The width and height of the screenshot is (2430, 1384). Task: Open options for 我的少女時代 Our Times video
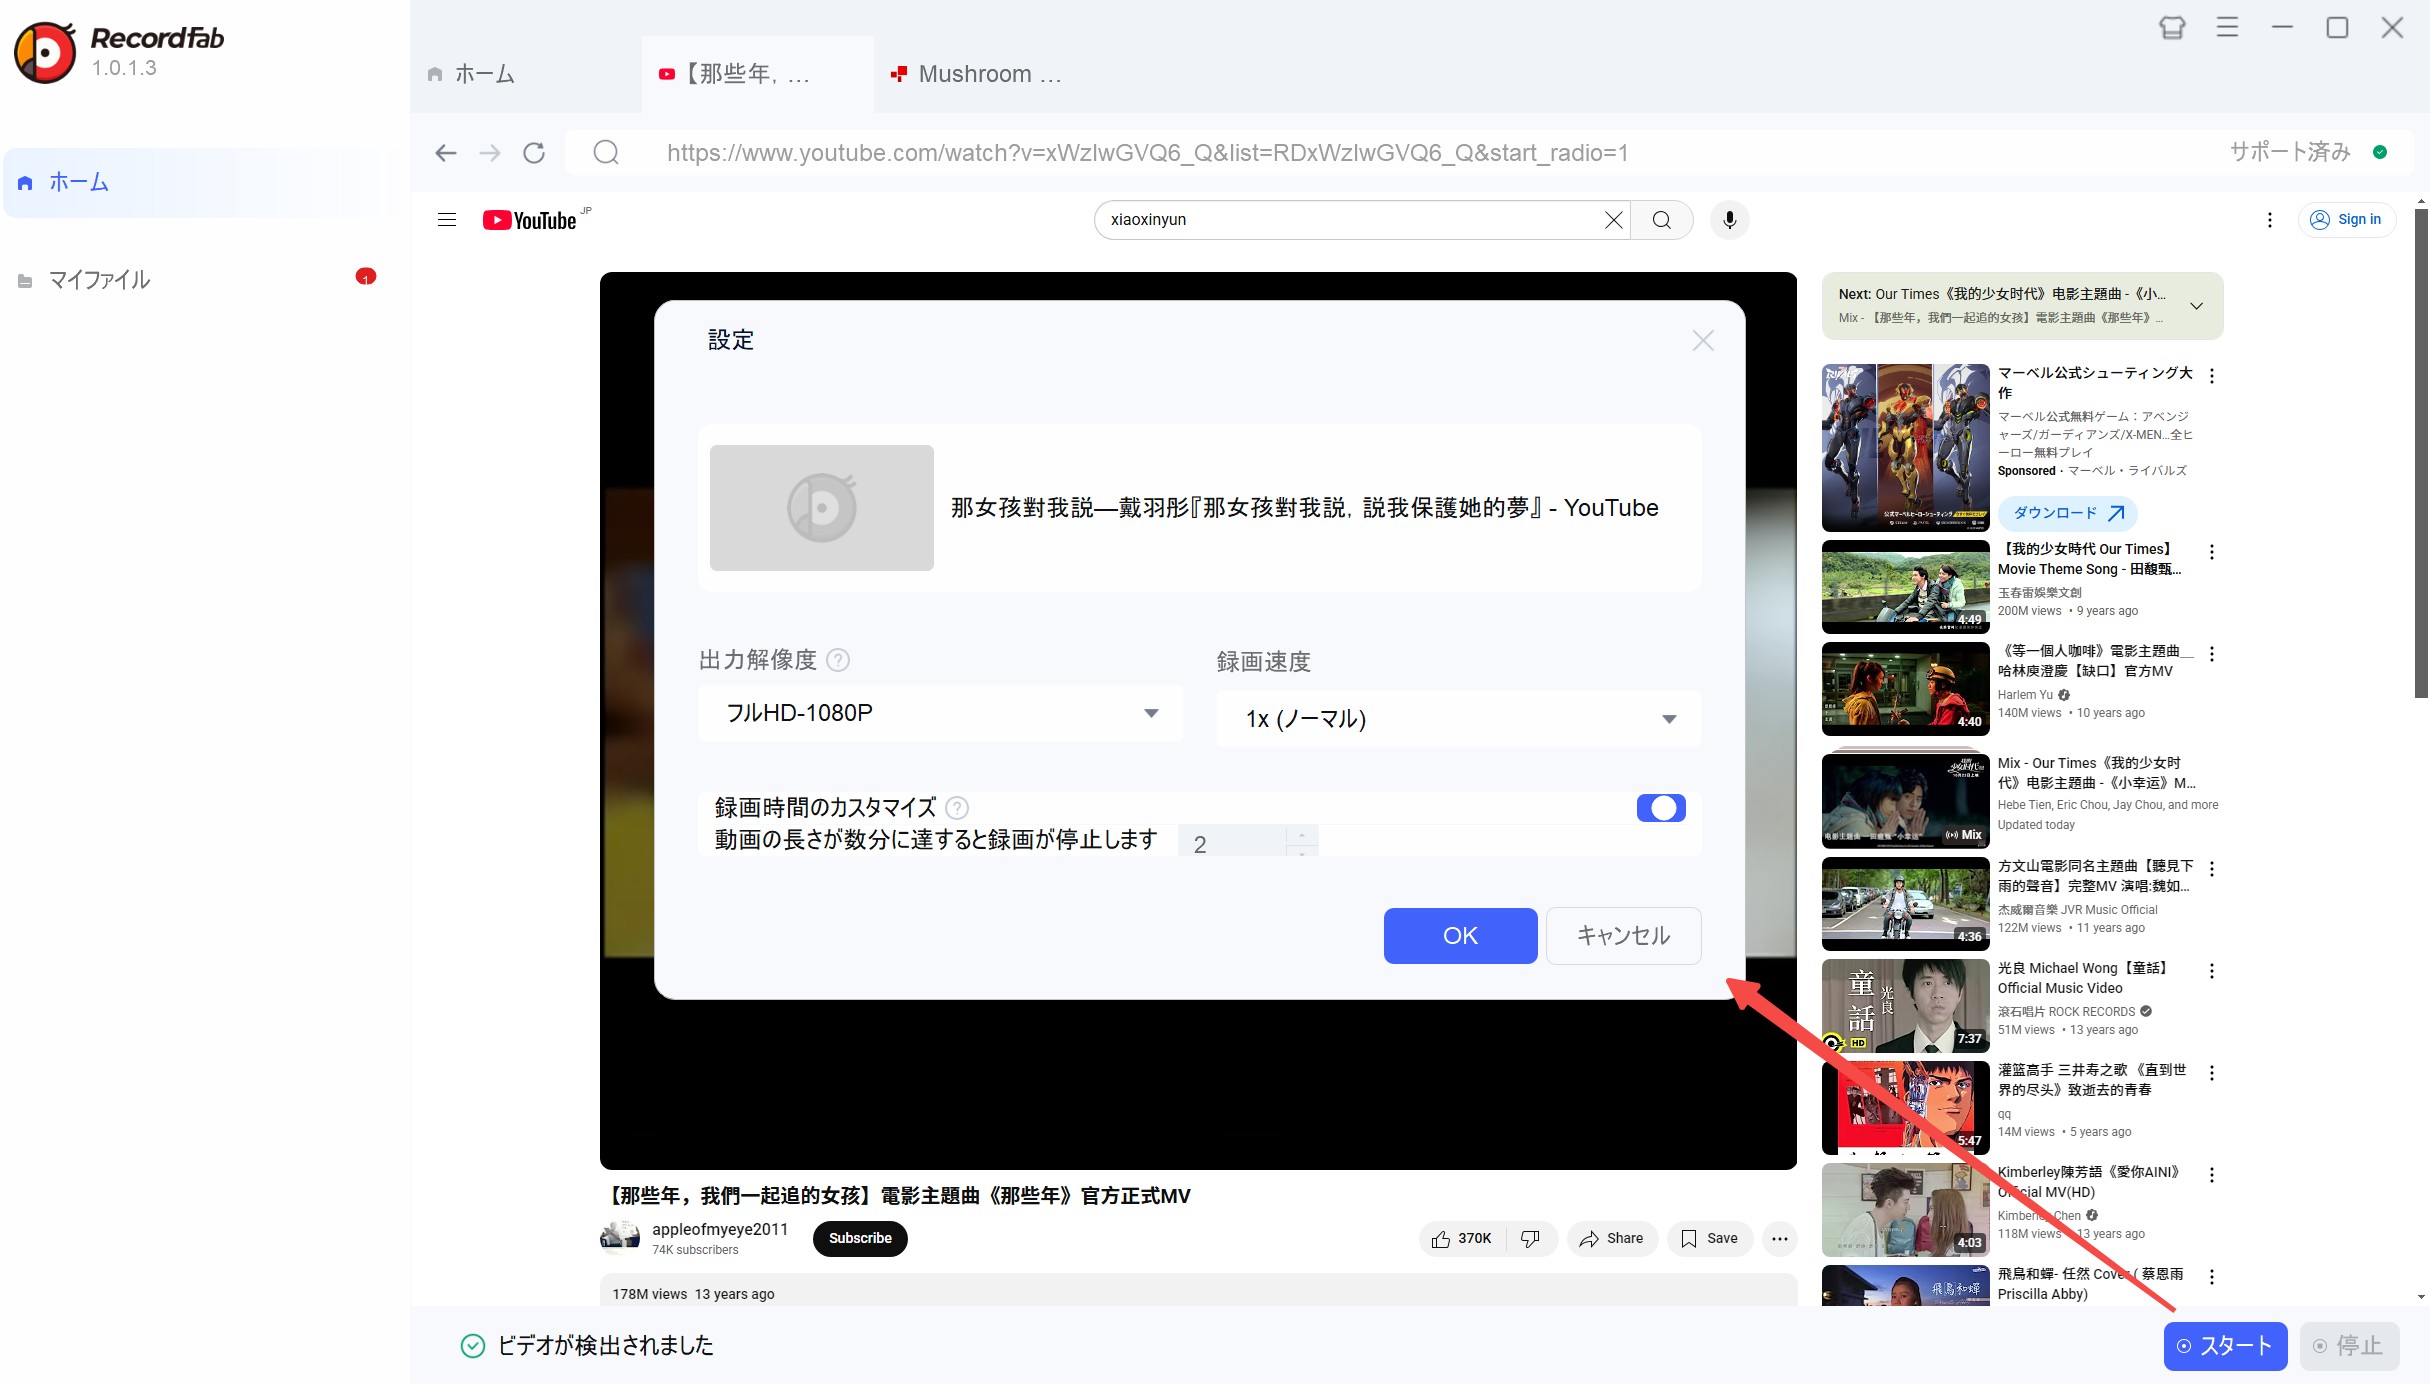tap(2212, 552)
